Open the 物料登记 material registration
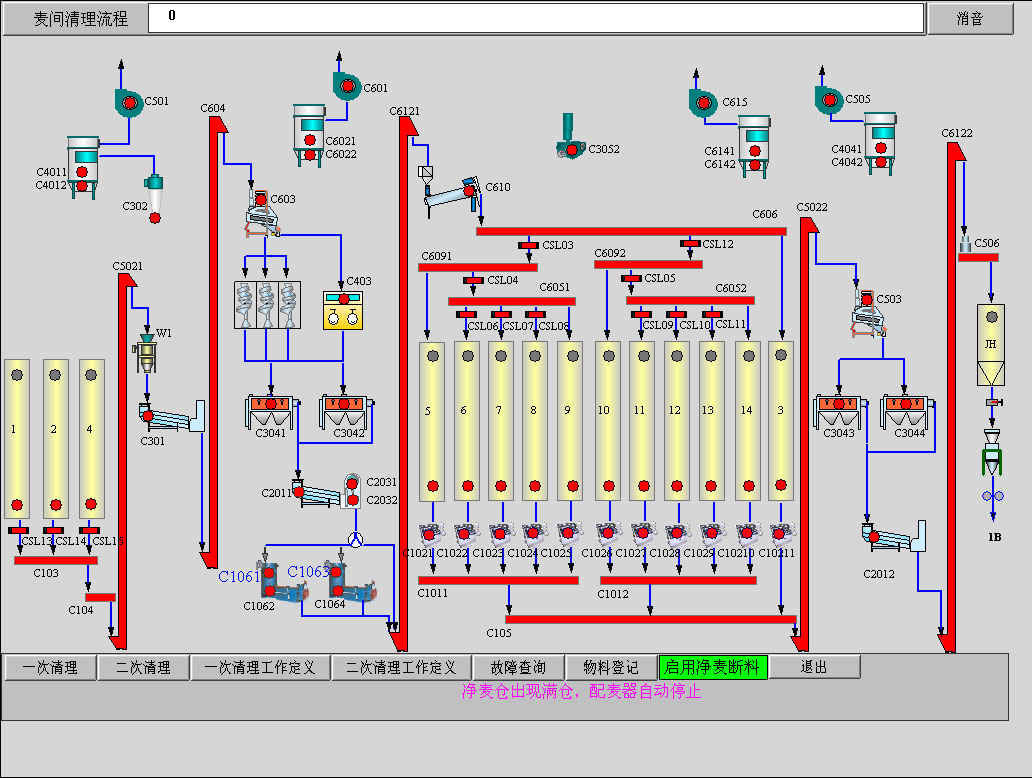The height and width of the screenshot is (778, 1032). pyautogui.click(x=611, y=667)
